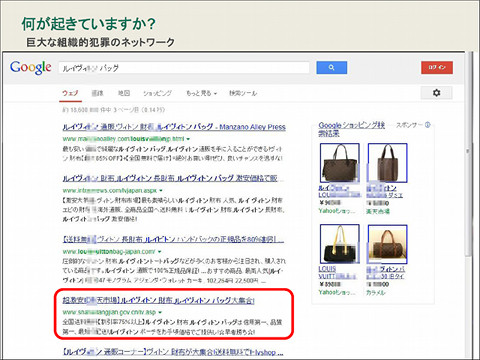Screen dimensions: 480x360
Task: Focus the Google search input field
Action: (x=184, y=68)
